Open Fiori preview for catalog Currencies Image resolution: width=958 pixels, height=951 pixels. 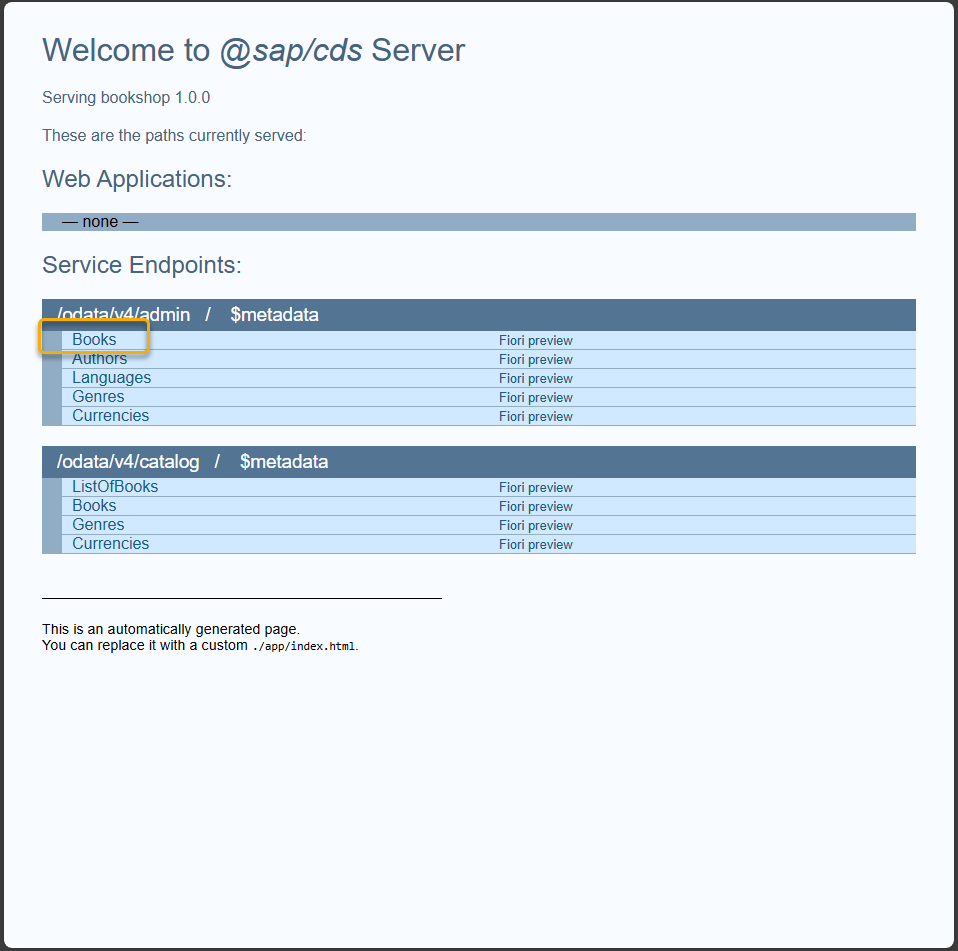click(536, 545)
